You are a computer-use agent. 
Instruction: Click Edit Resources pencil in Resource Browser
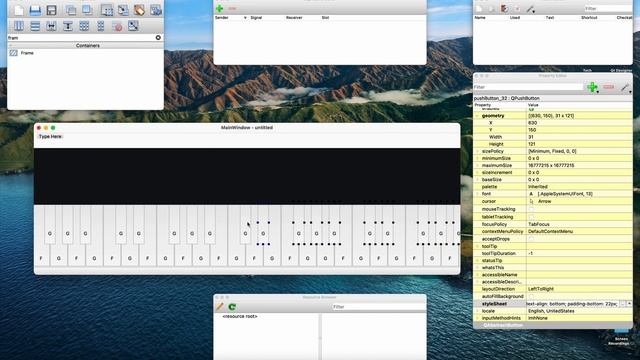click(x=220, y=307)
